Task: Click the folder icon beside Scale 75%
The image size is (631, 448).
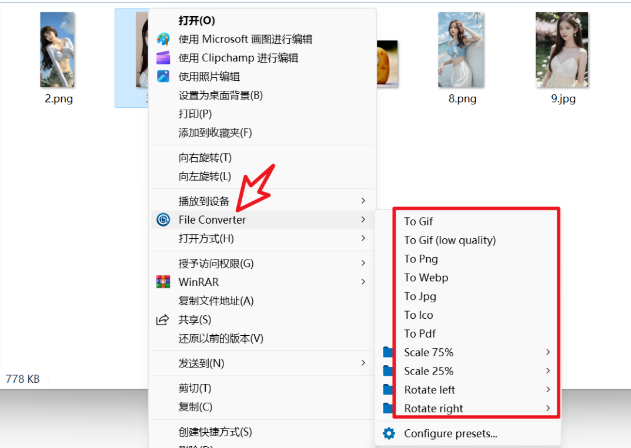Action: click(x=388, y=352)
